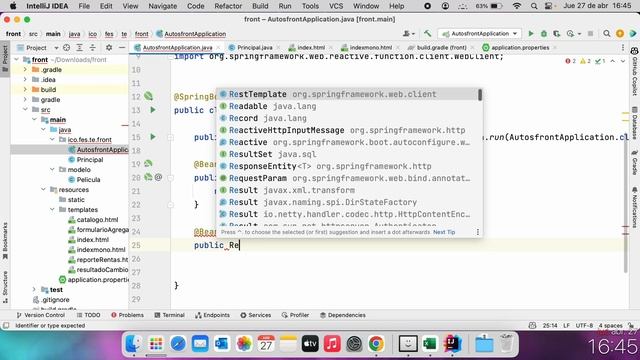This screenshot has height=360, width=640.
Task: Open Project panel settings gear
Action: coord(109,48)
